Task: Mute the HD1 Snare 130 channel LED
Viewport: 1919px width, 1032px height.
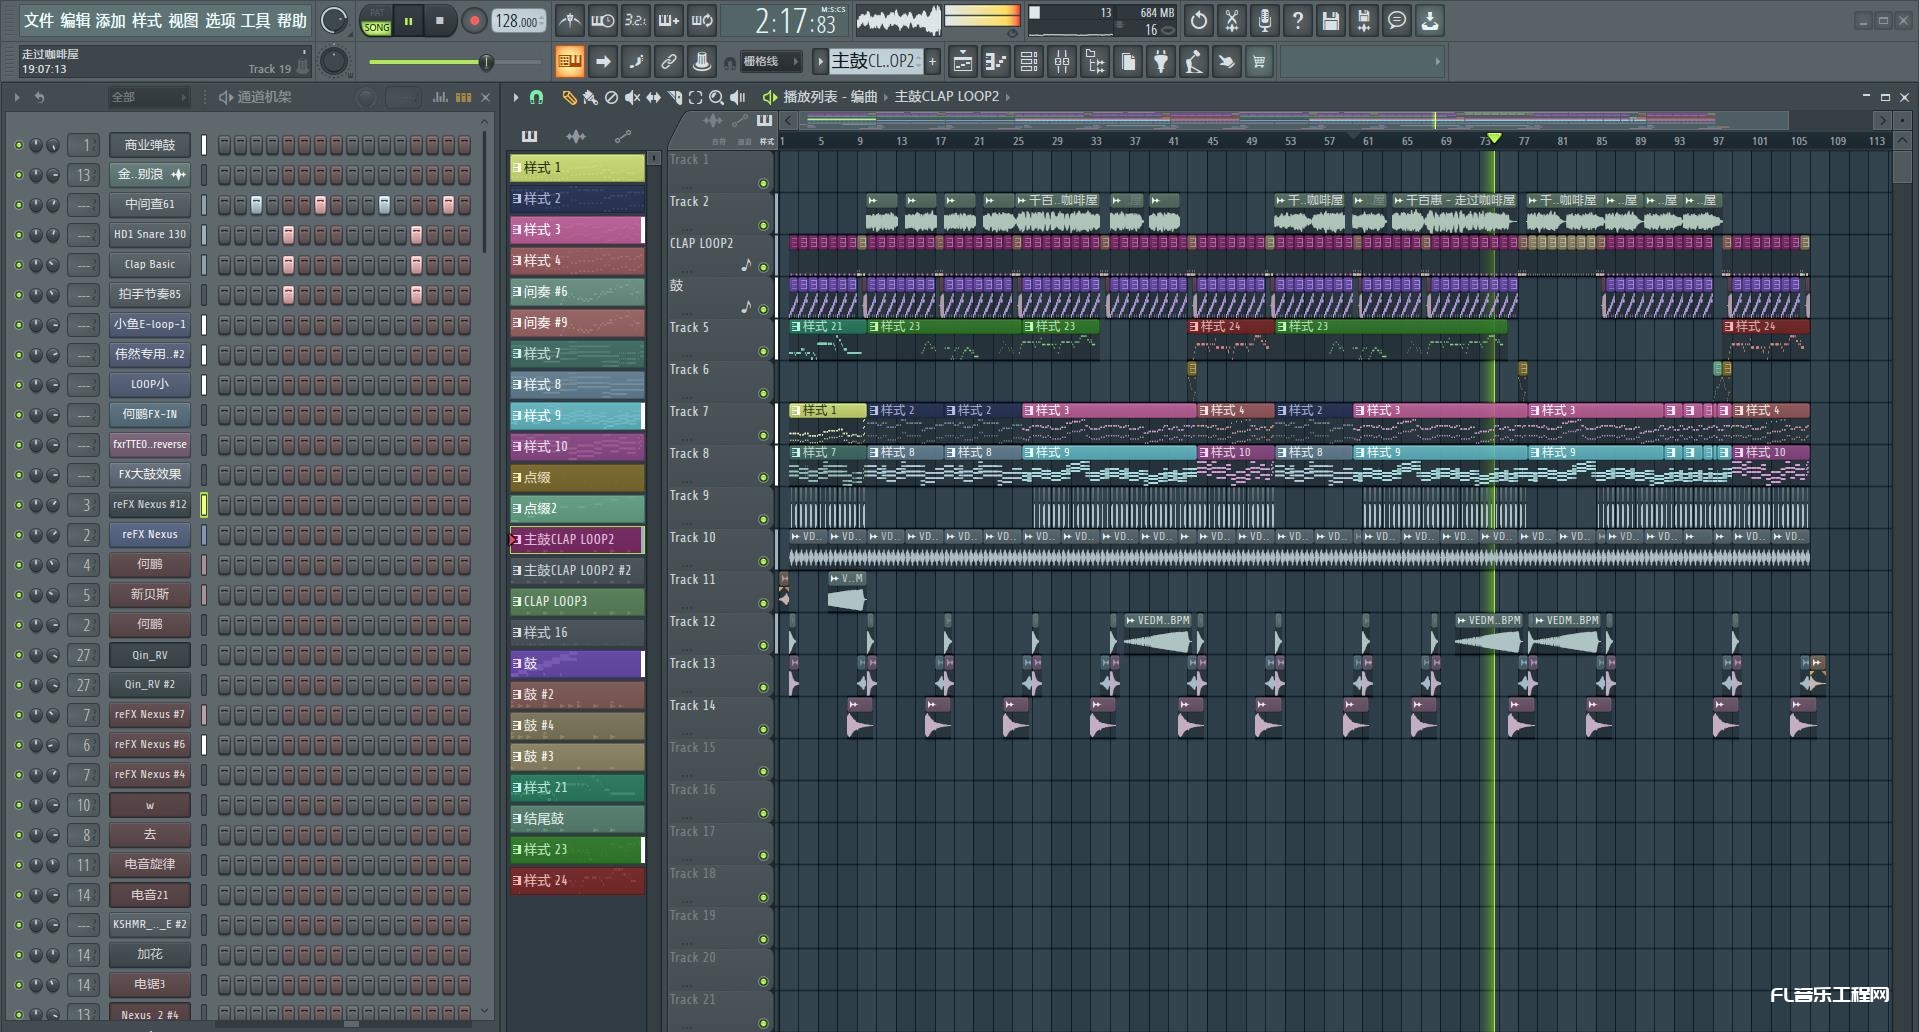Action: (x=18, y=235)
